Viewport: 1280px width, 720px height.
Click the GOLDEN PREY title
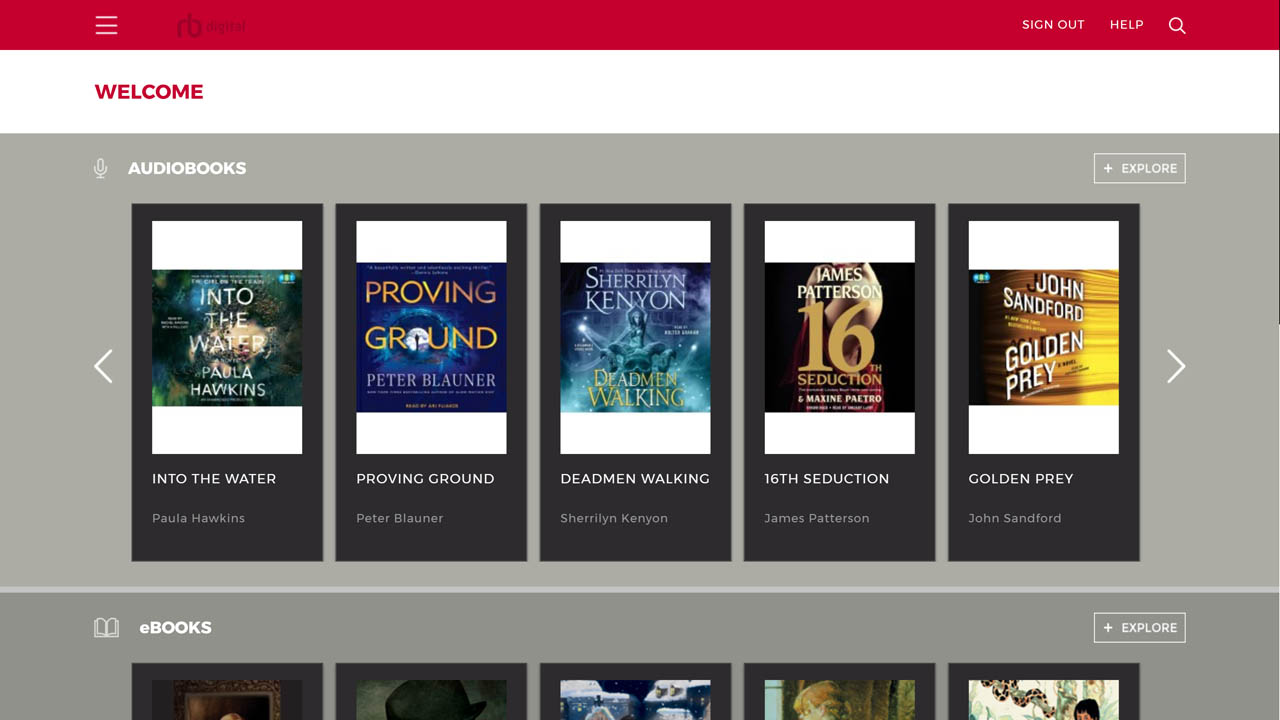[1021, 479]
